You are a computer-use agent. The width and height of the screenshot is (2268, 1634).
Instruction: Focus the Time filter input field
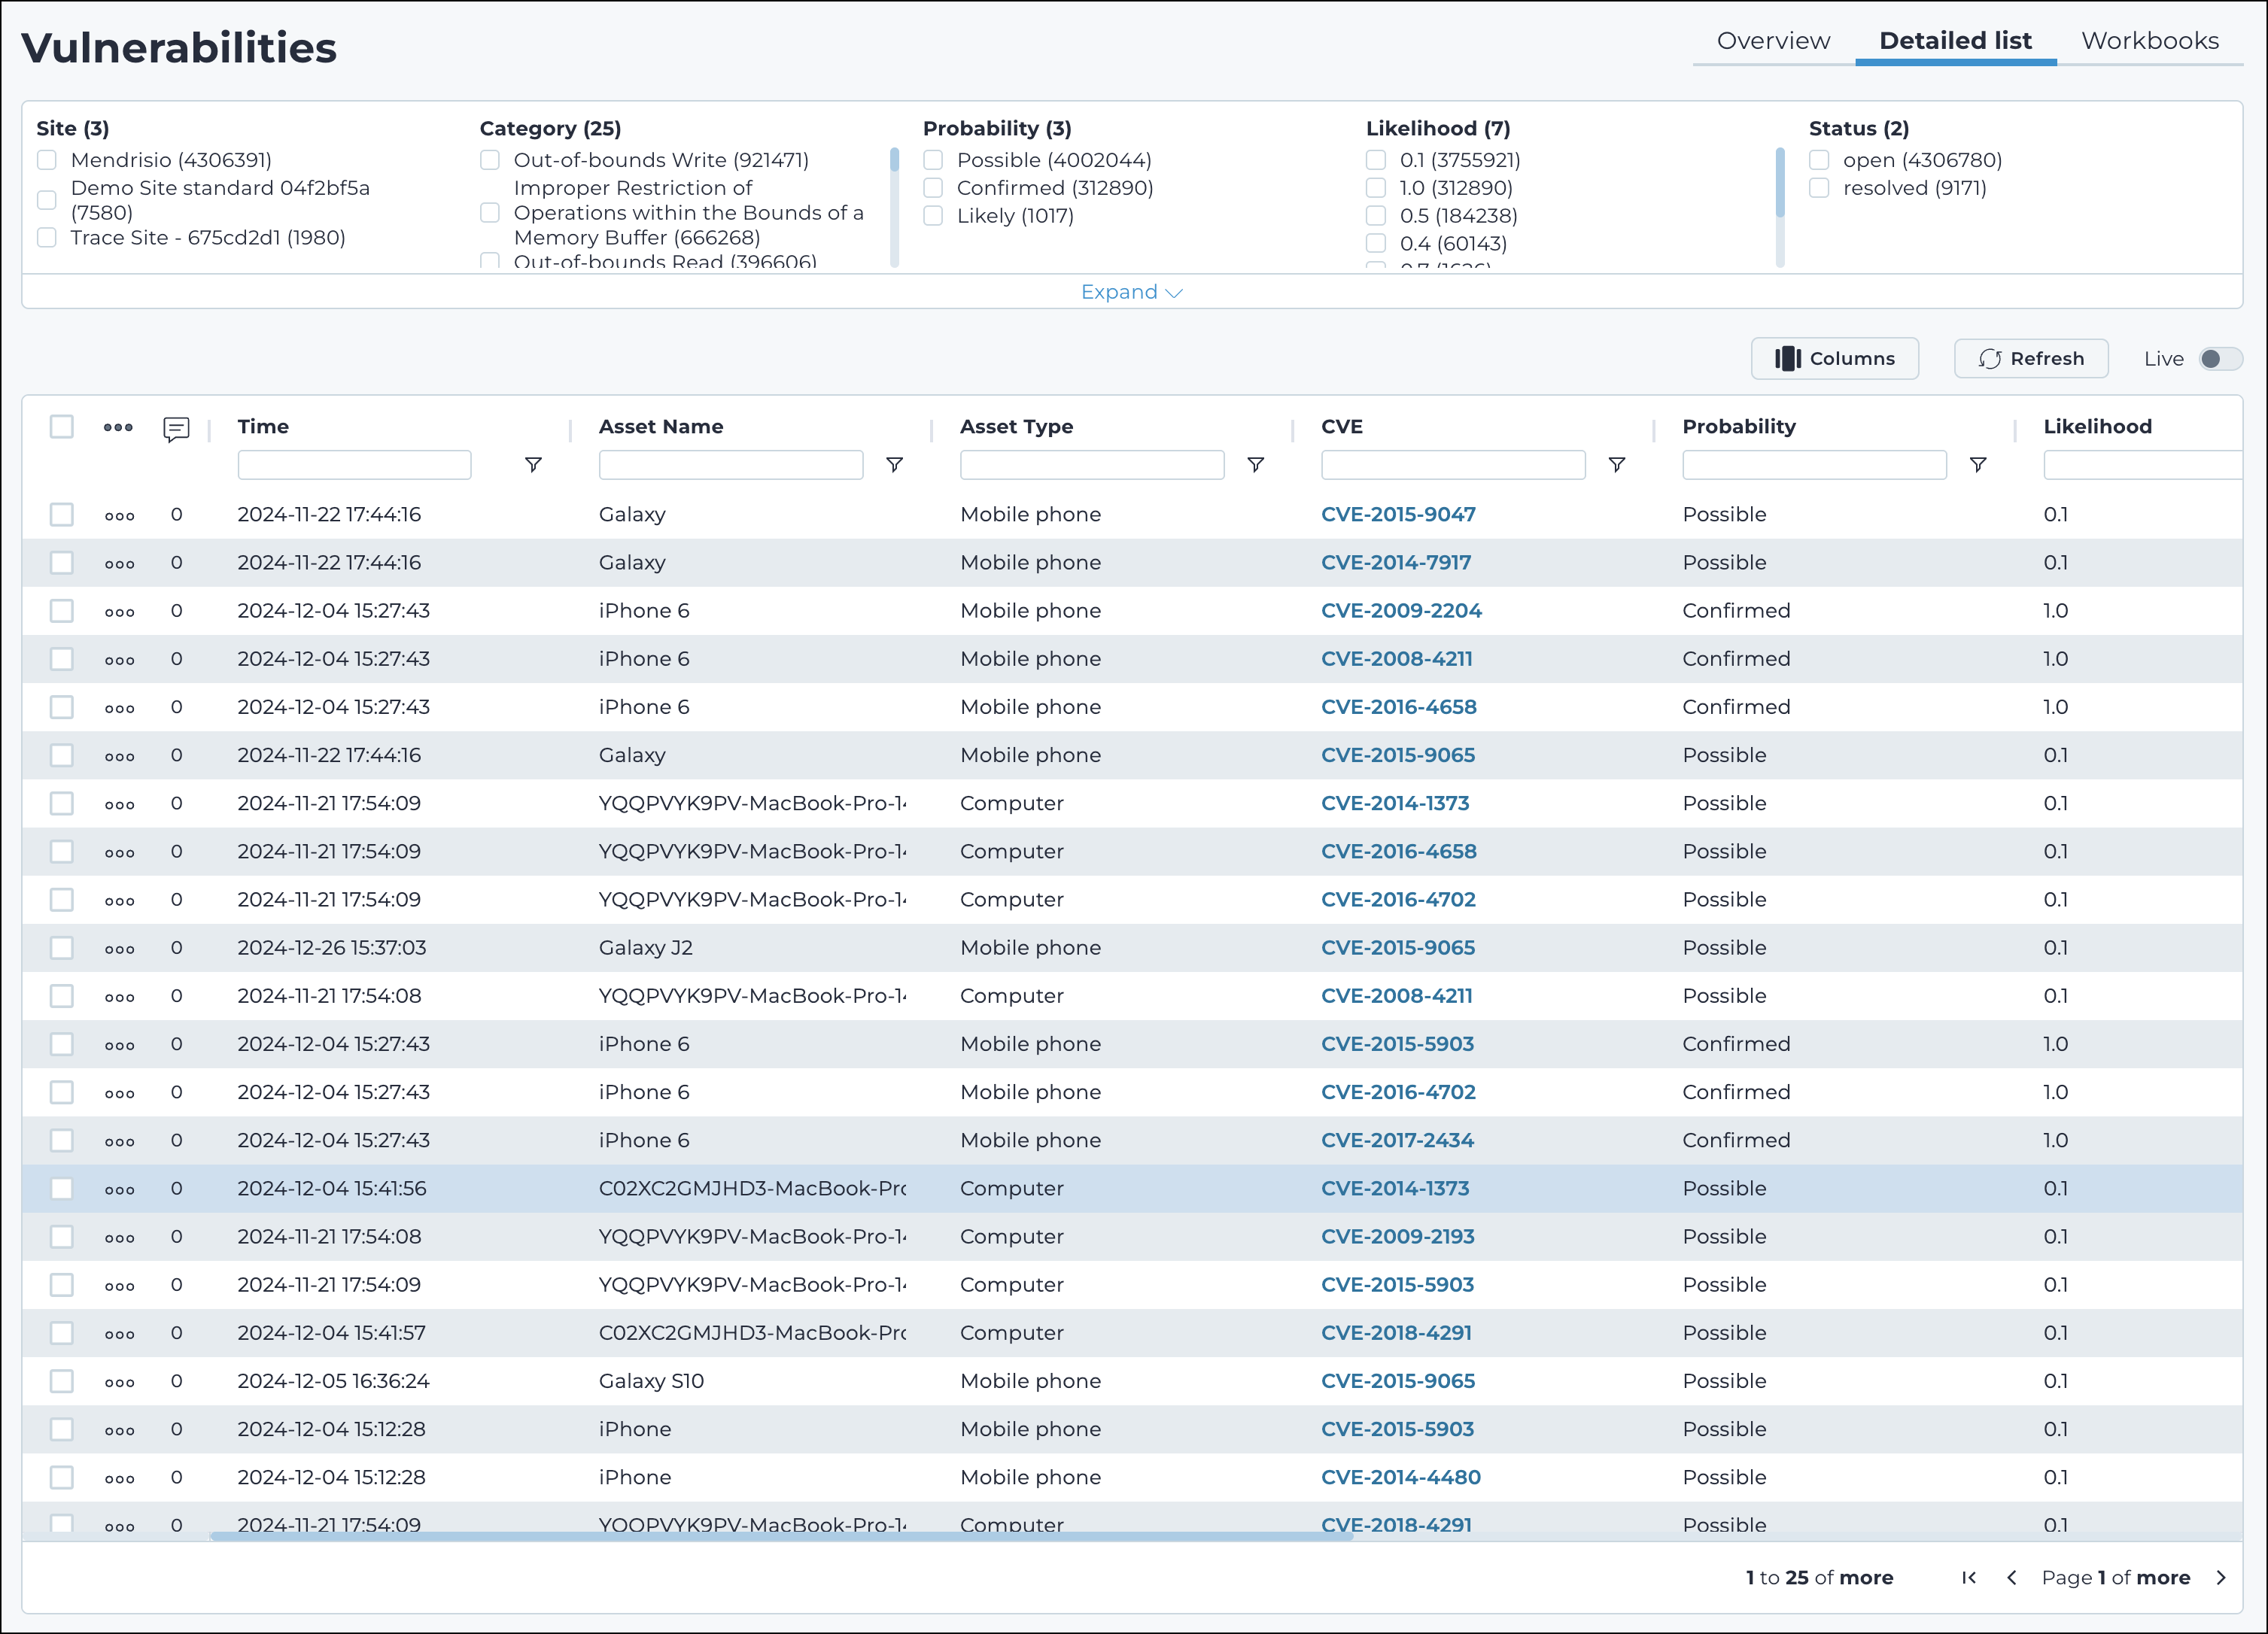[x=354, y=465]
